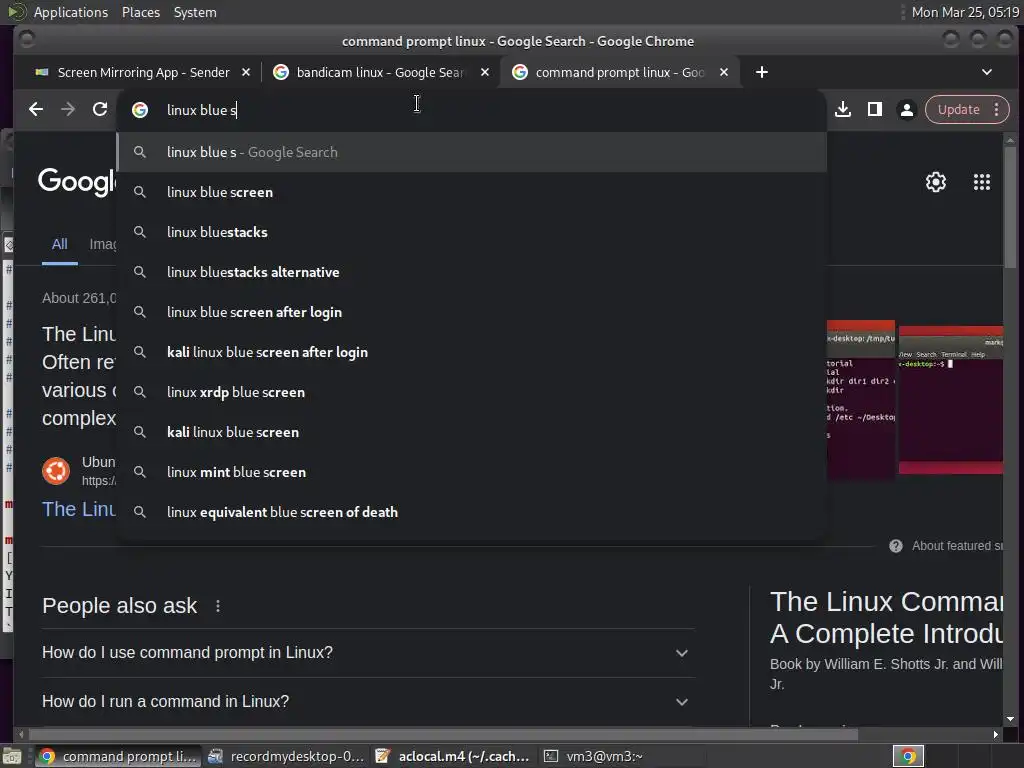Select suggestion 'linux blue s - Google Search'

[472, 152]
